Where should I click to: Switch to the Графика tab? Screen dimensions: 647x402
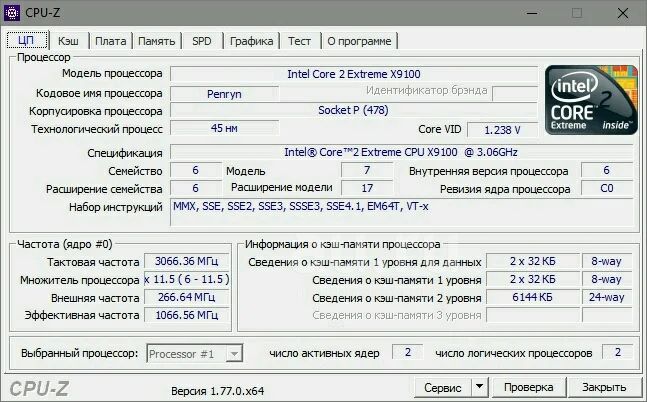(251, 41)
